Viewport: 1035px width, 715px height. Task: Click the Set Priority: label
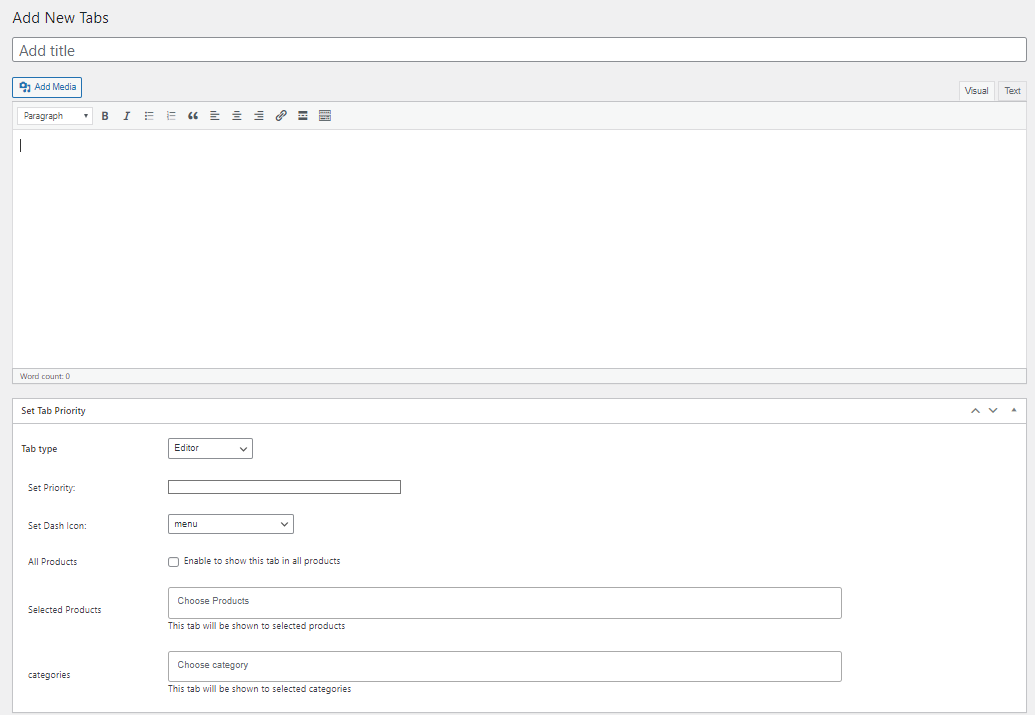point(51,488)
